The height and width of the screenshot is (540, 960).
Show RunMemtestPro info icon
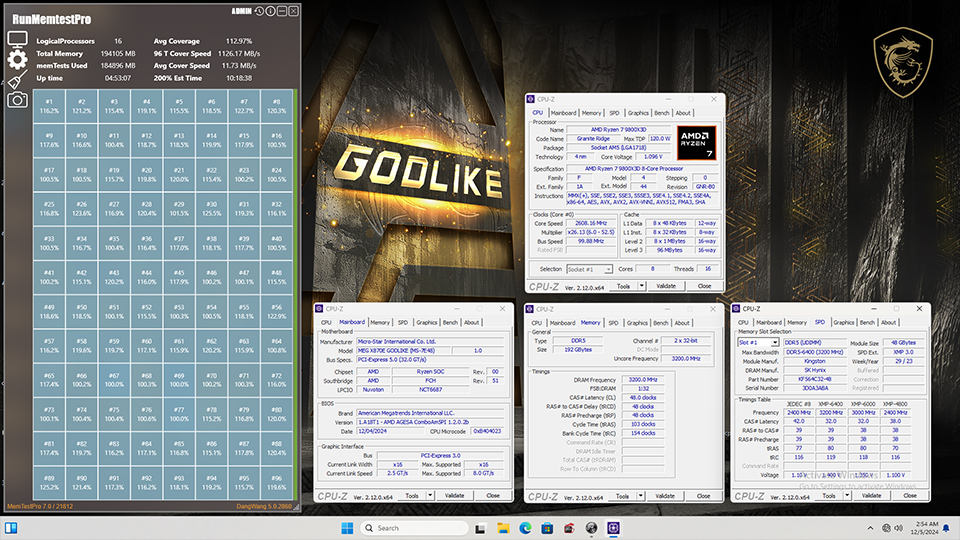point(269,11)
